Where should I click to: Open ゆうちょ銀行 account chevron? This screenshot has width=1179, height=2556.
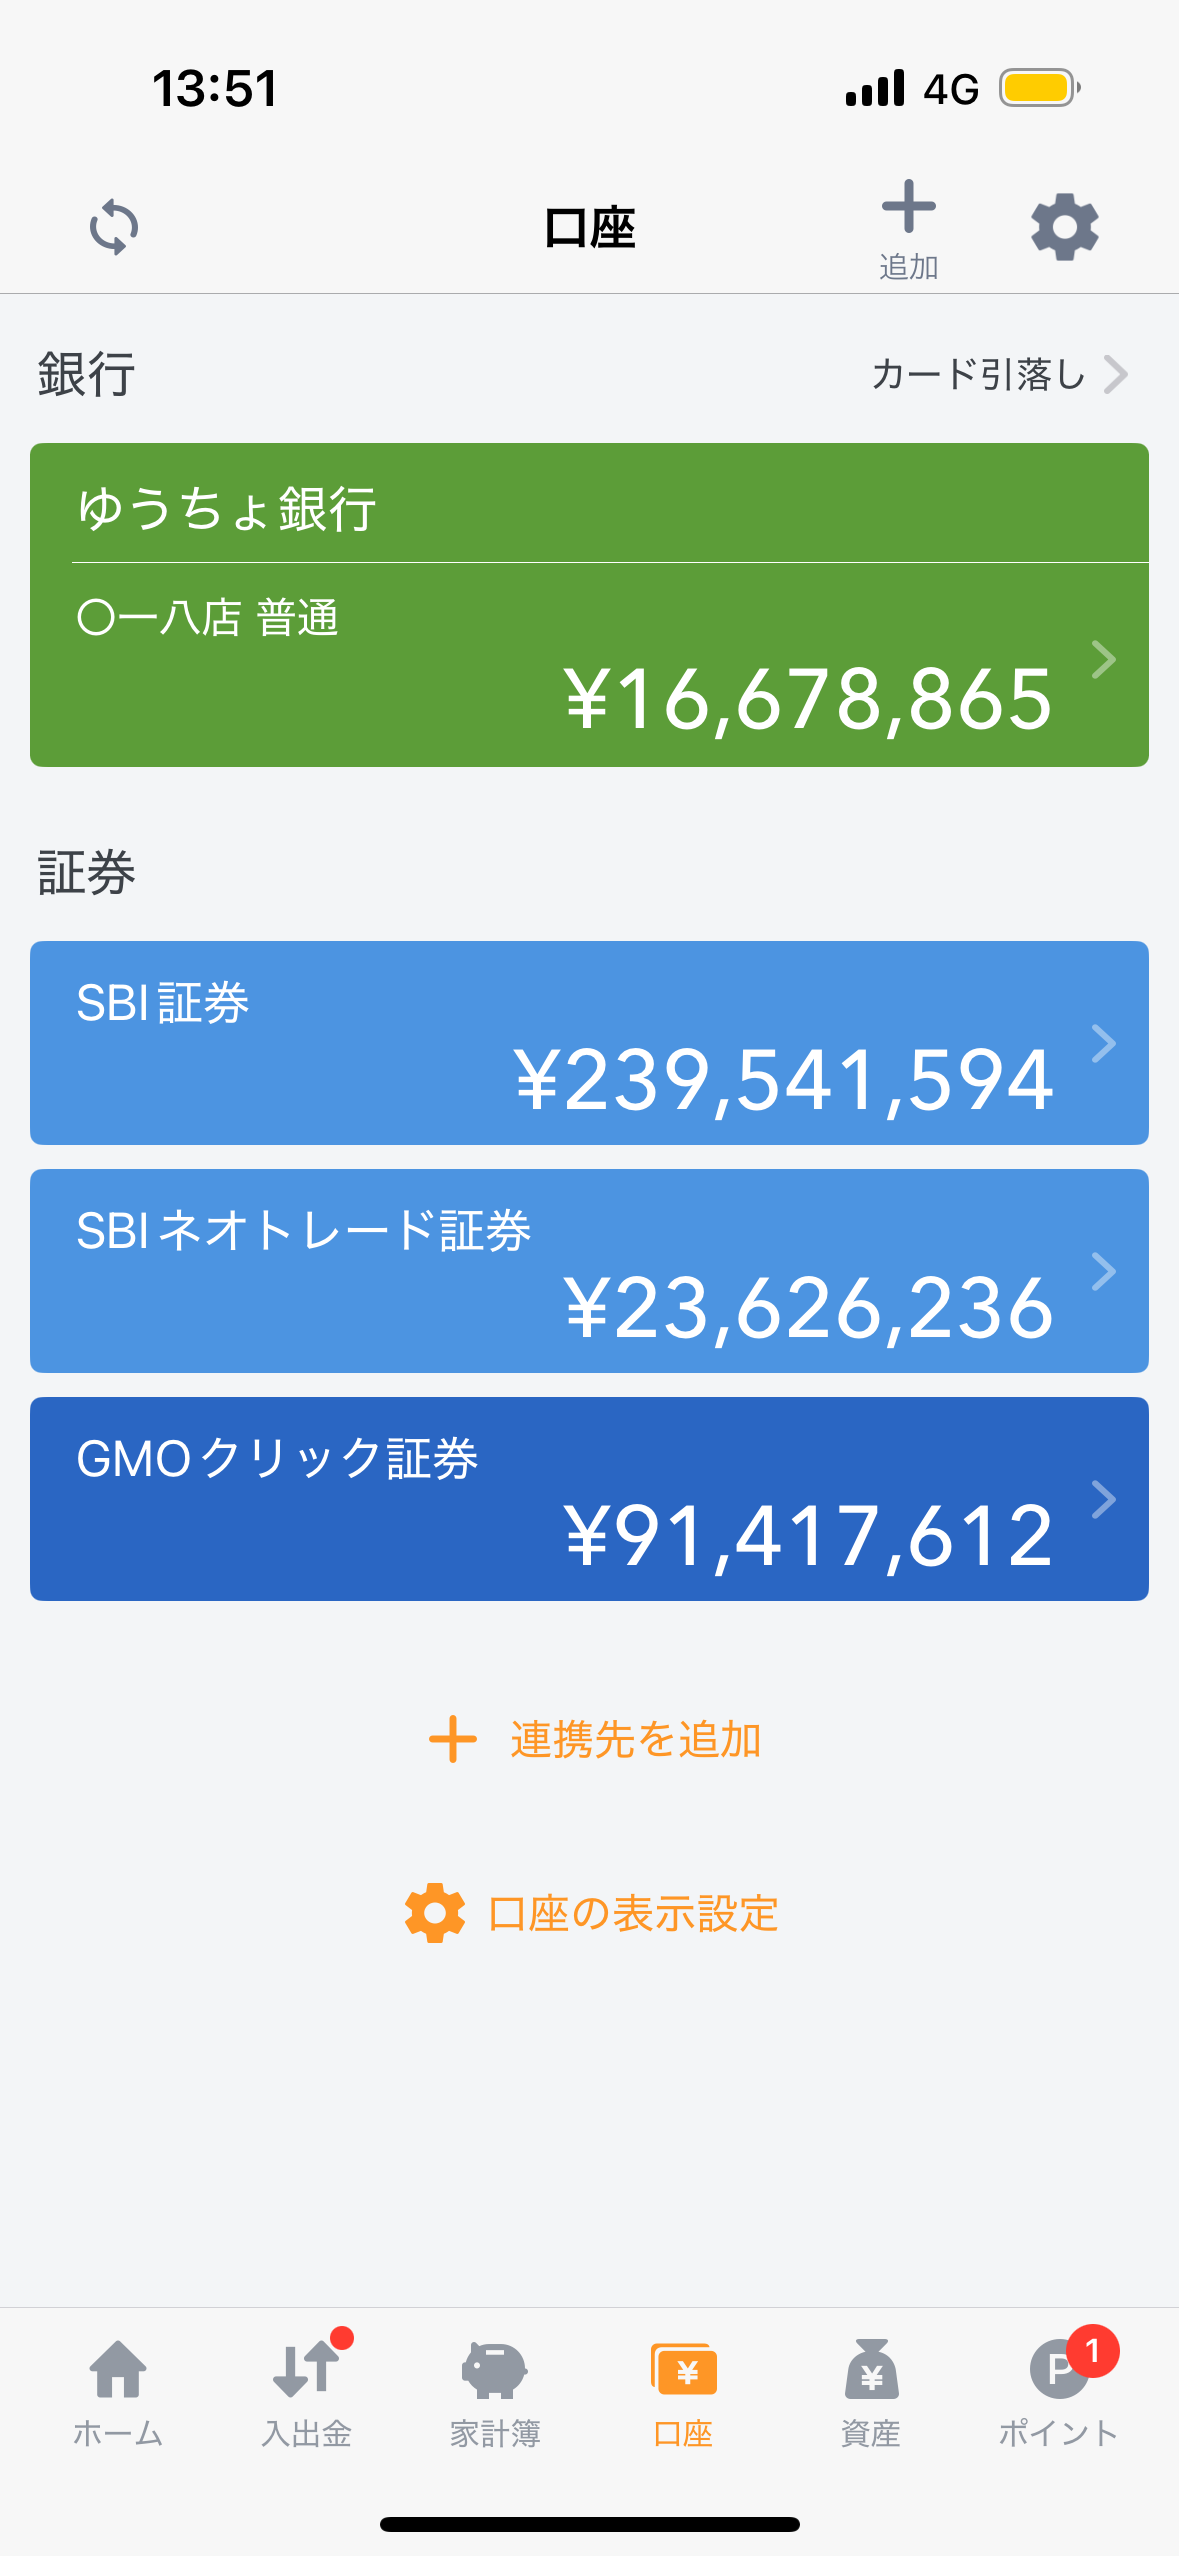pyautogui.click(x=1103, y=660)
